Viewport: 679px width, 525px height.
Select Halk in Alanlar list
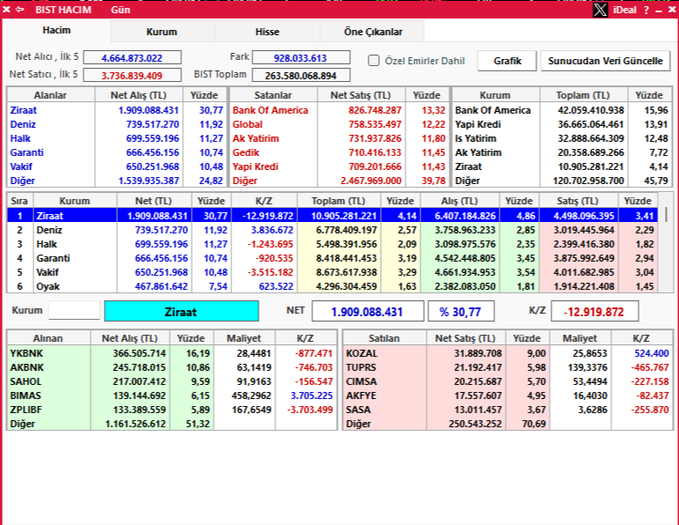click(20, 139)
